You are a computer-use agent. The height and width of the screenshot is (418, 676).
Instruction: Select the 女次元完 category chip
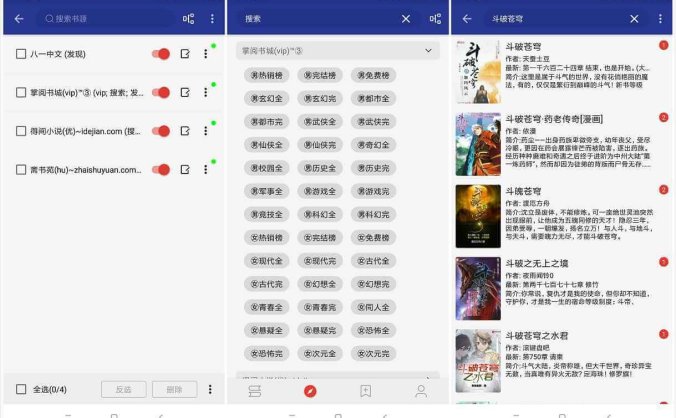[x=373, y=354]
